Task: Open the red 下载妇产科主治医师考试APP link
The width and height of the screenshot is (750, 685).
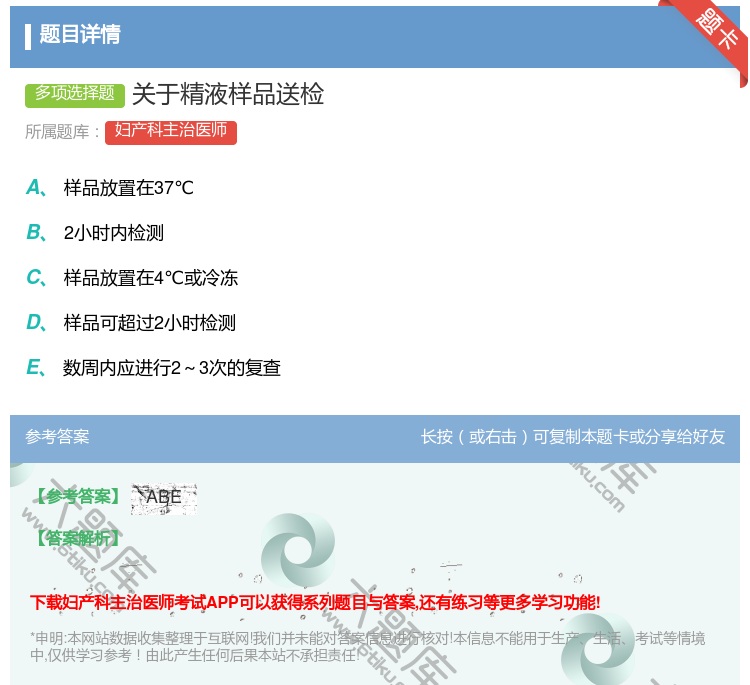Action: [x=315, y=602]
